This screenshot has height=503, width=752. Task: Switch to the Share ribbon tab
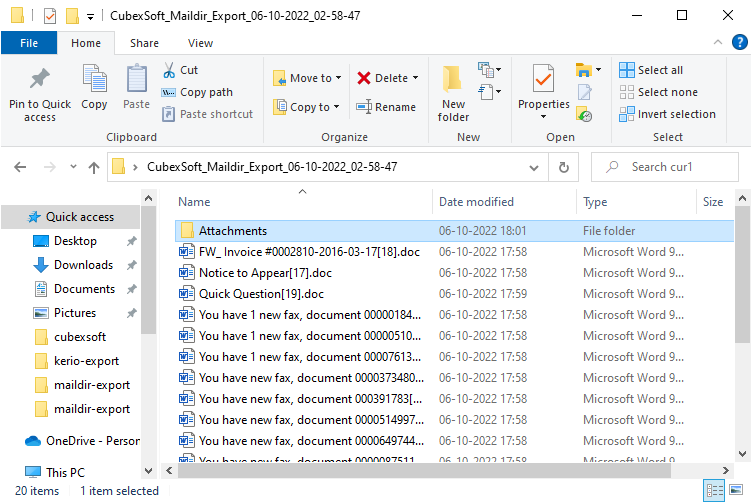(144, 43)
